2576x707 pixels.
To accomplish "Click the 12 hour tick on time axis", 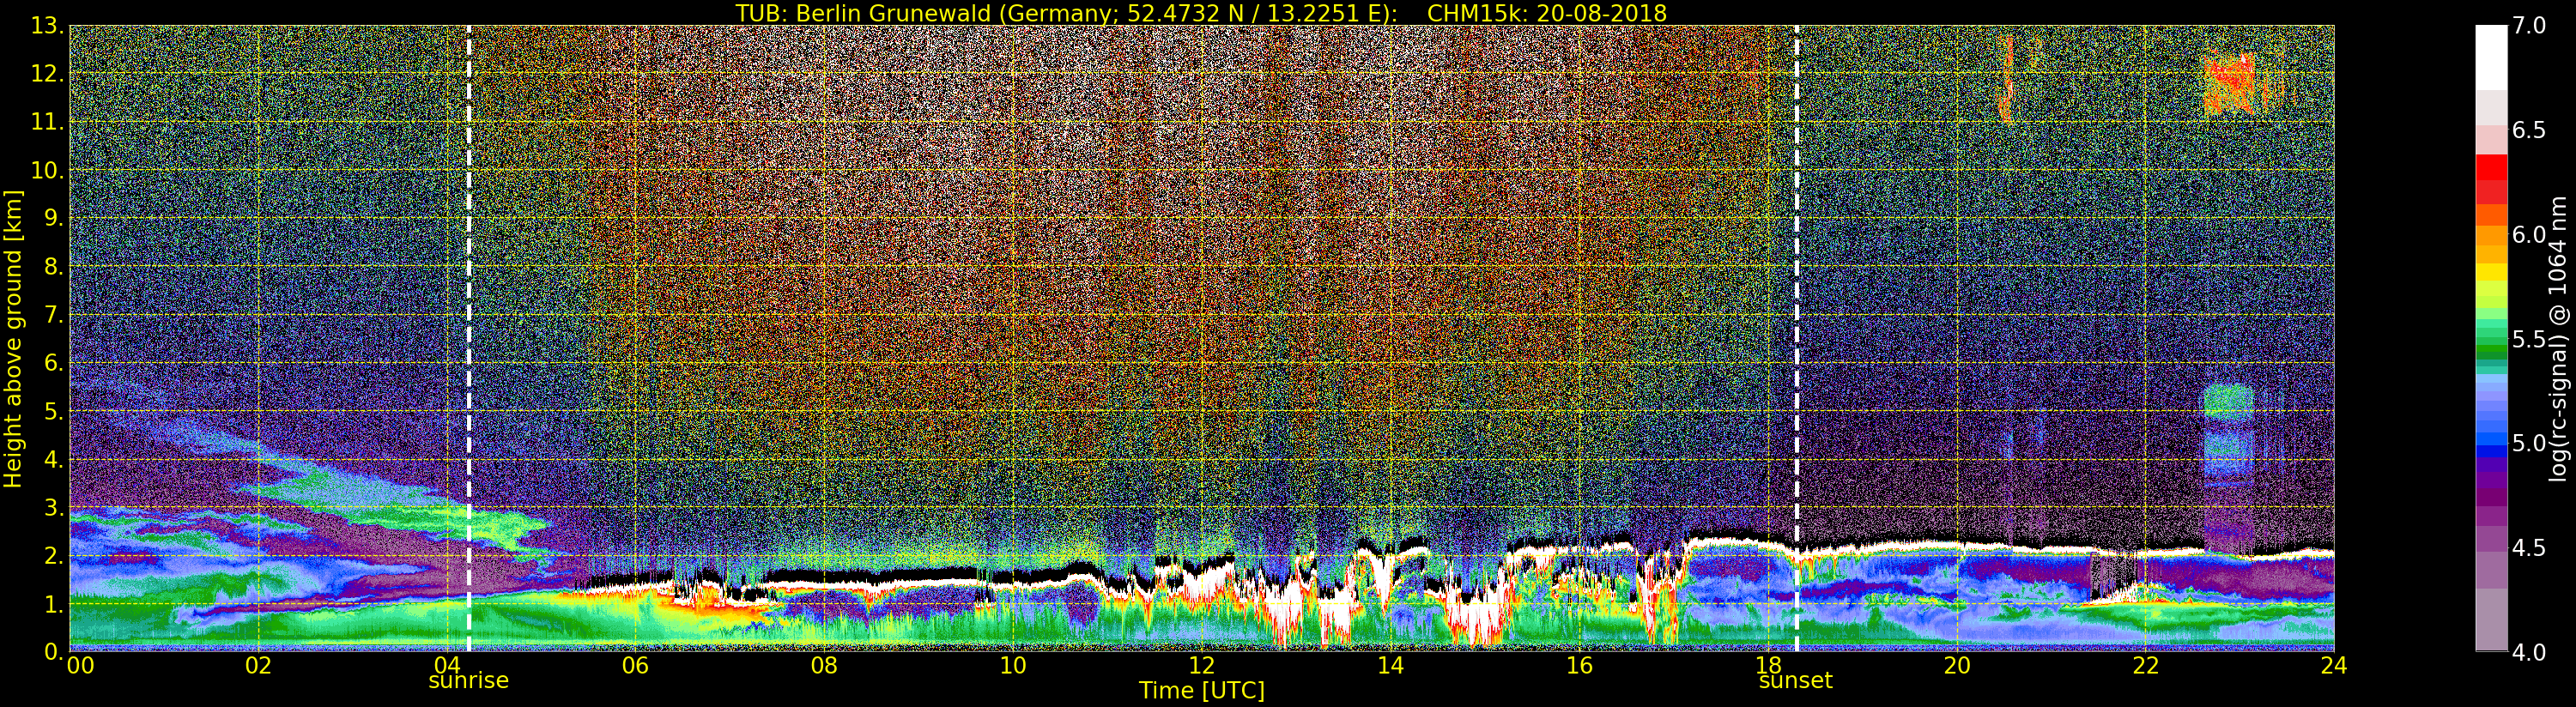I will pos(1201,666).
